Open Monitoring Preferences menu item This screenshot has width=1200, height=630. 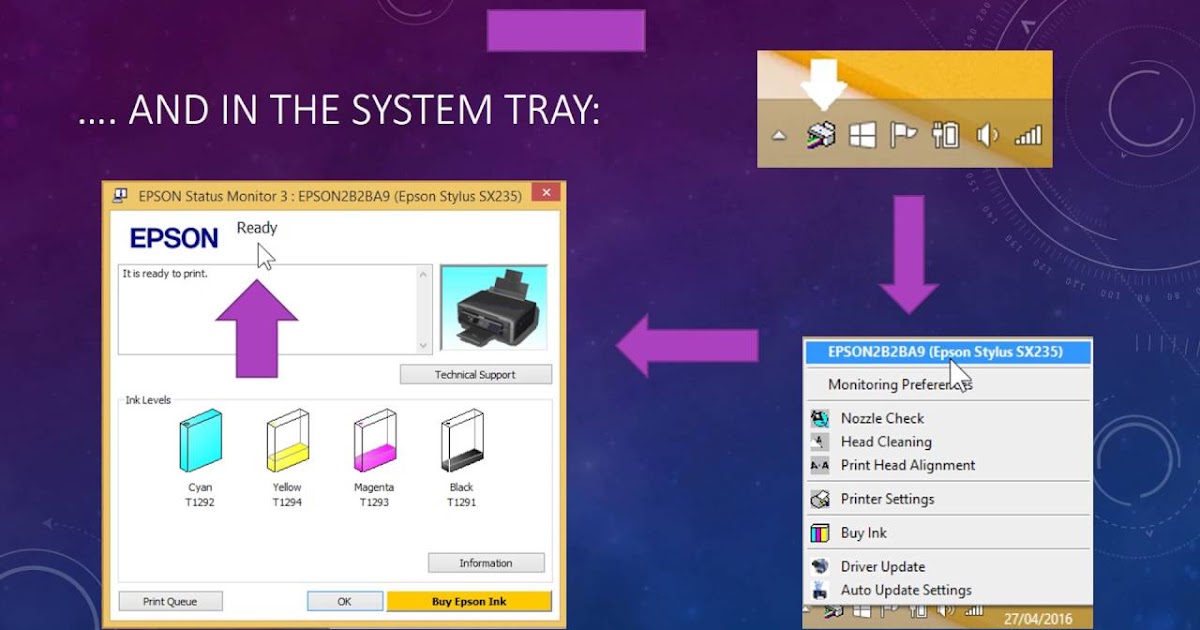tap(947, 384)
